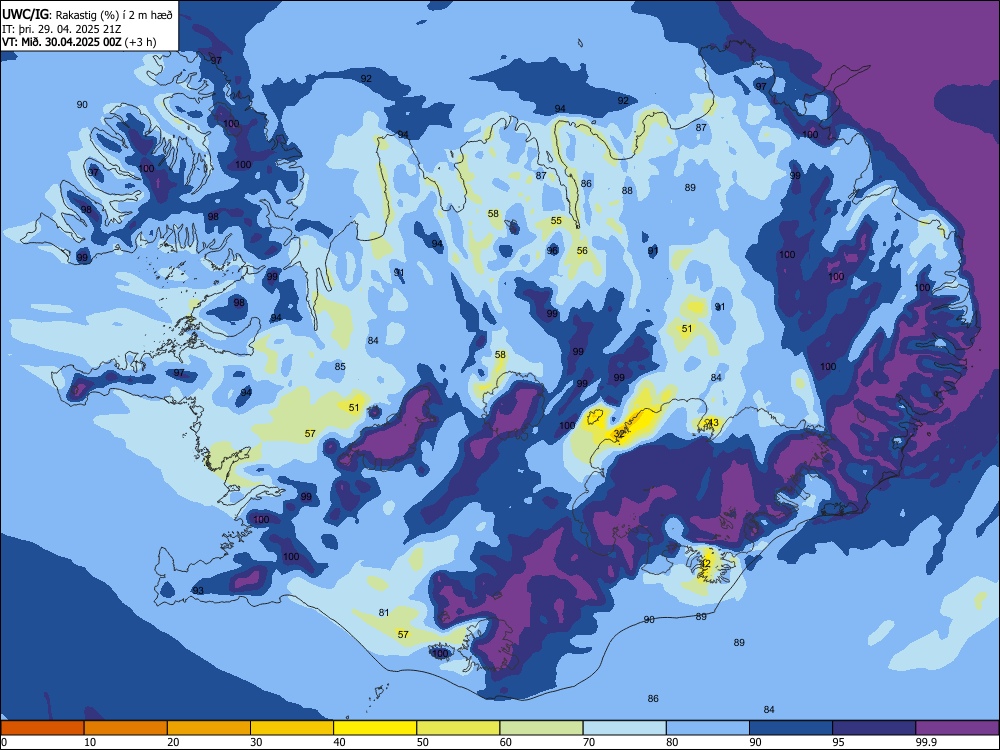The height and width of the screenshot is (750, 1000).
Task: Click the legend tick label 60
Action: [x=506, y=742]
